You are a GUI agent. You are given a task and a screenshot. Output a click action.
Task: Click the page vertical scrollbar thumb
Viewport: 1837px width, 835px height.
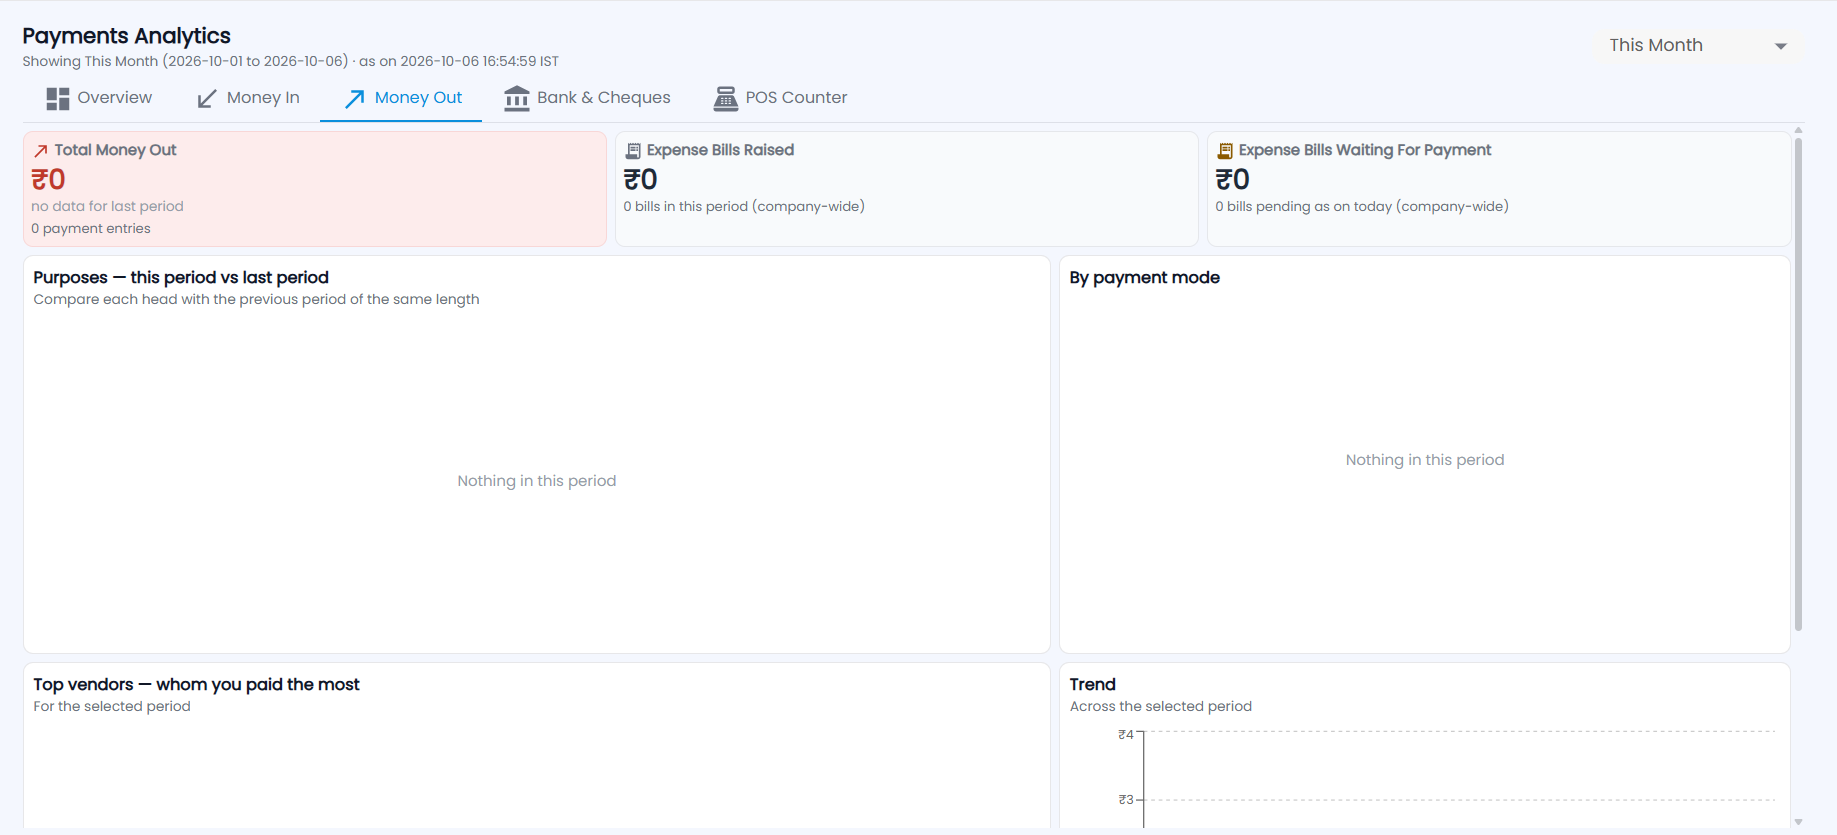[1798, 384]
